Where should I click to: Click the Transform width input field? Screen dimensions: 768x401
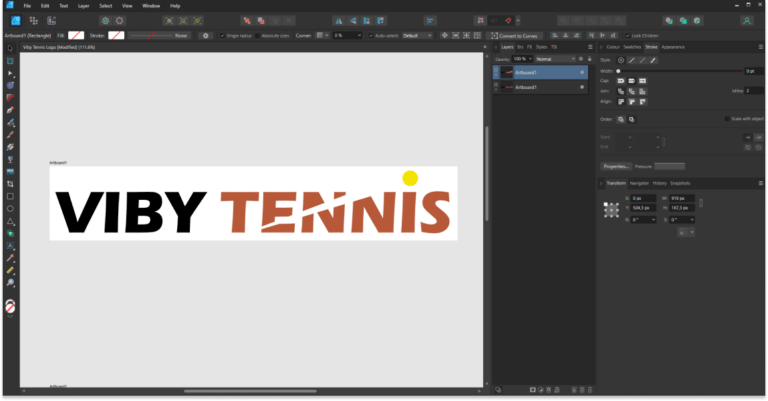tap(682, 198)
